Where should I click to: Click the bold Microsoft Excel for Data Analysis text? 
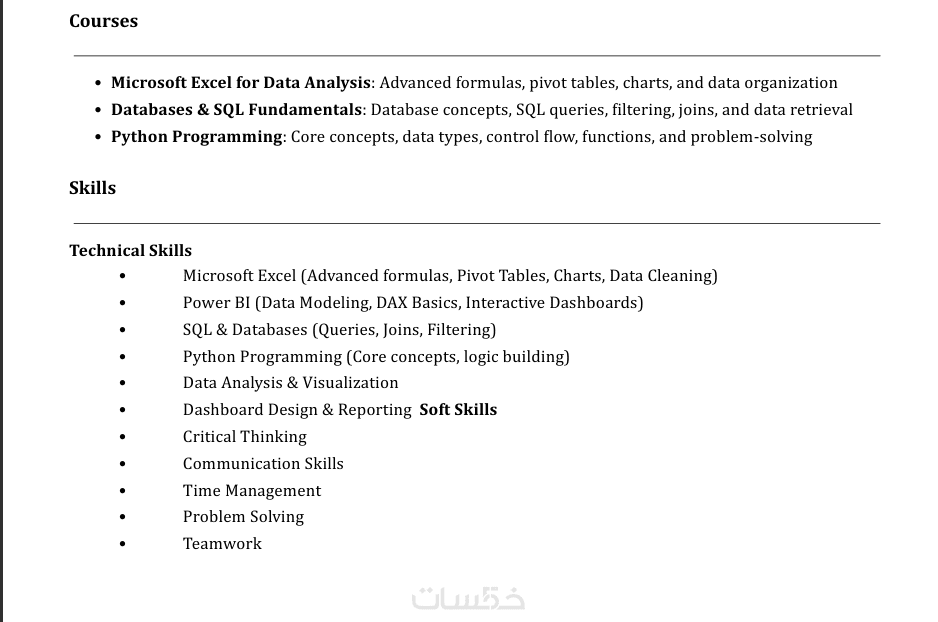[x=240, y=83]
